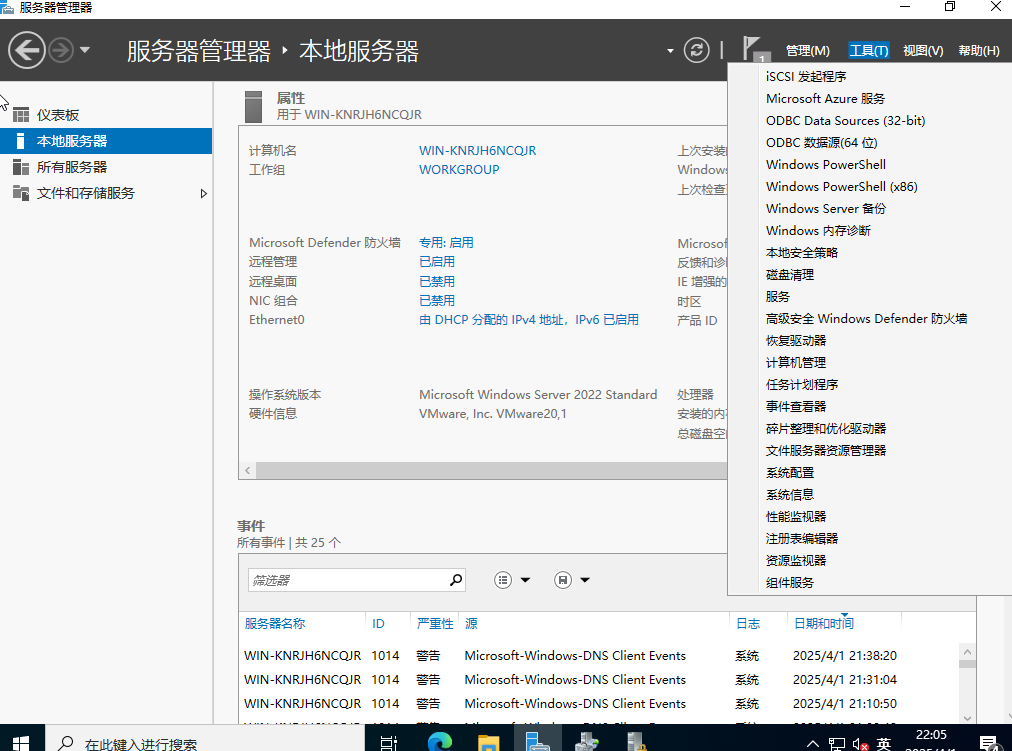Select 本地服务器 in the sidebar
Screen dimensions: 1012x751
coord(106,141)
